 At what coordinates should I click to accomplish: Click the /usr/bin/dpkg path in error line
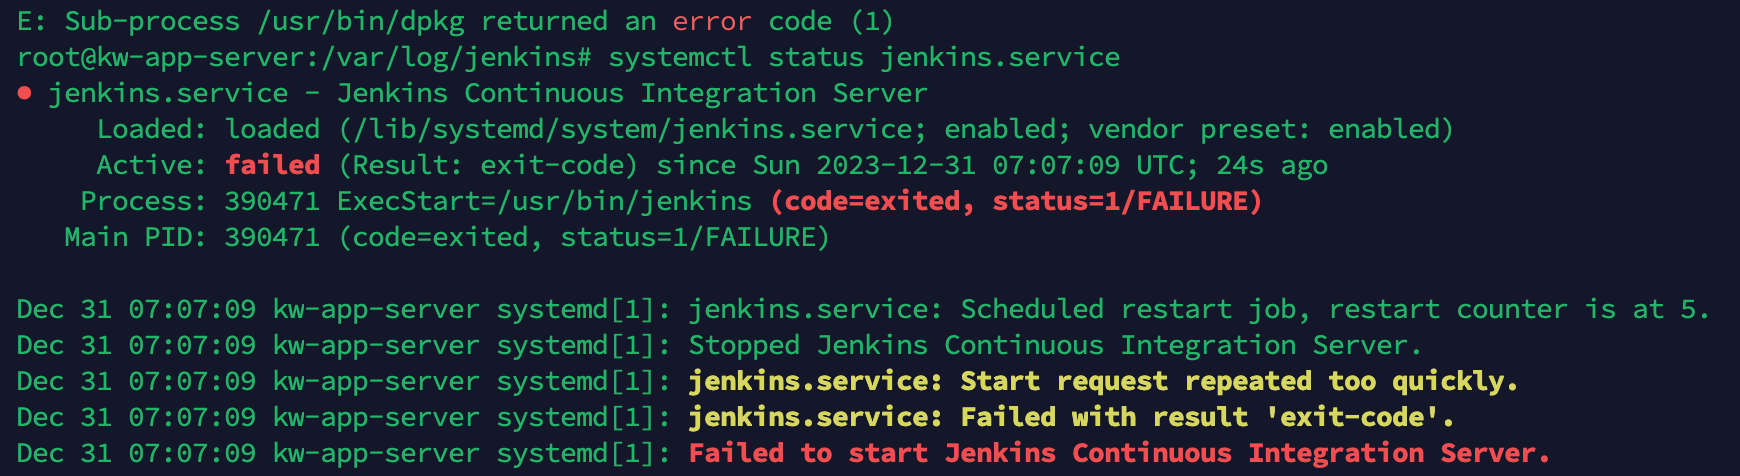click(360, 21)
